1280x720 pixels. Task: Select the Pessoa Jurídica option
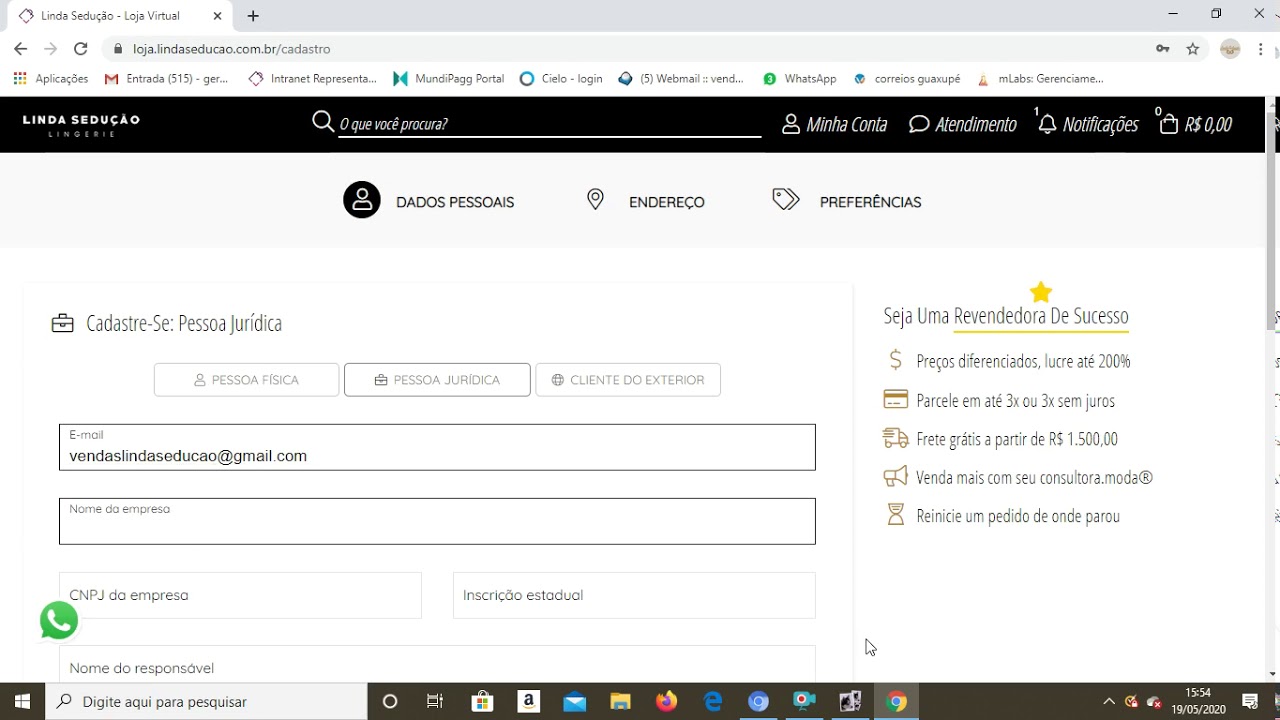coord(437,380)
